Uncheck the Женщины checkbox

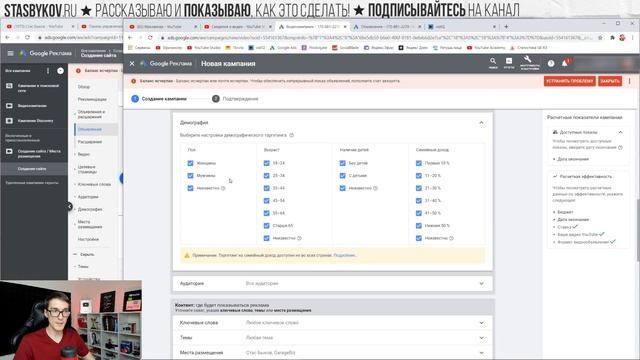pos(190,163)
